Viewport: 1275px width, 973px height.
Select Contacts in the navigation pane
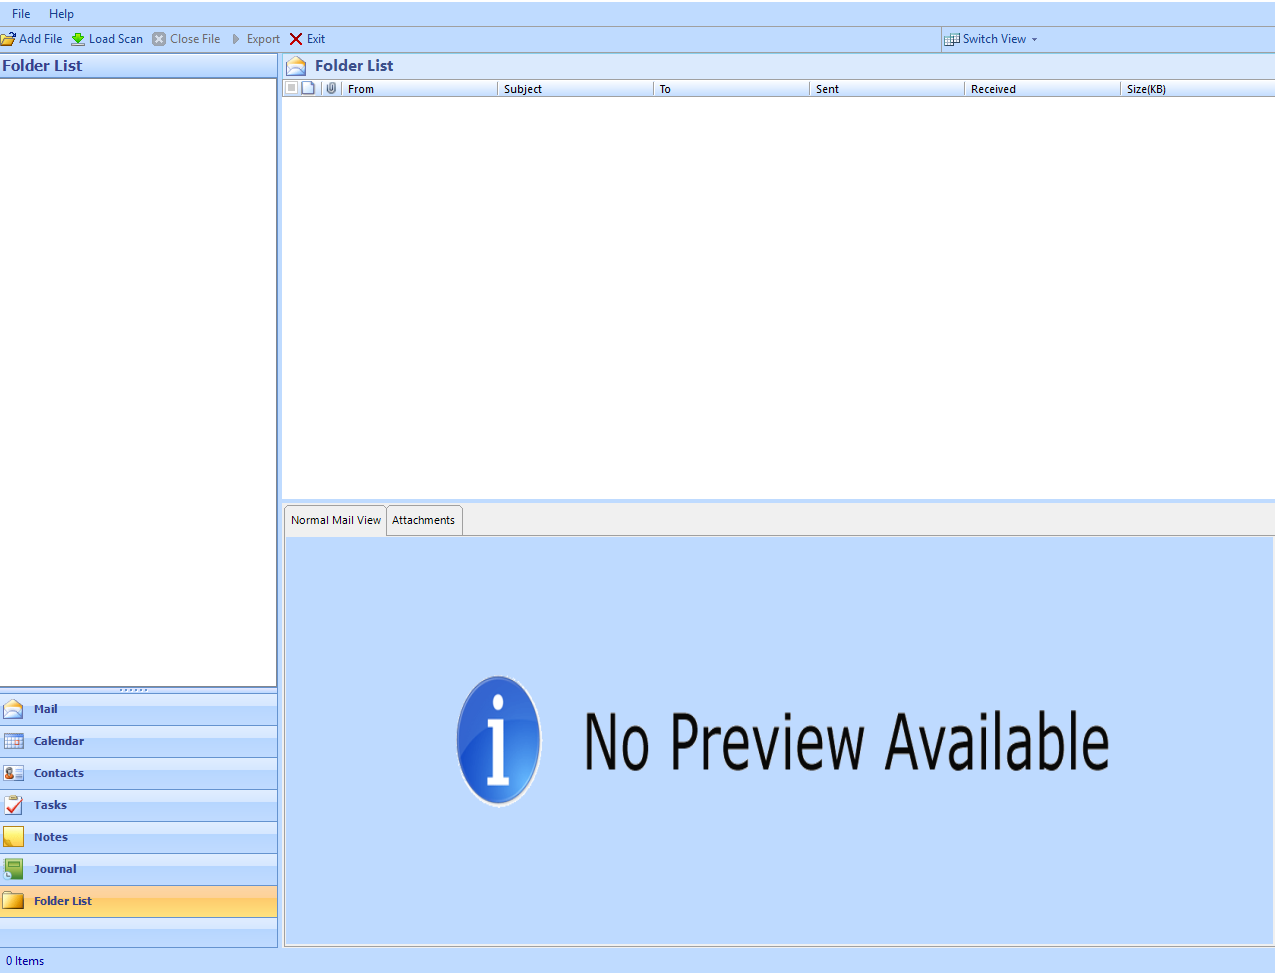139,773
